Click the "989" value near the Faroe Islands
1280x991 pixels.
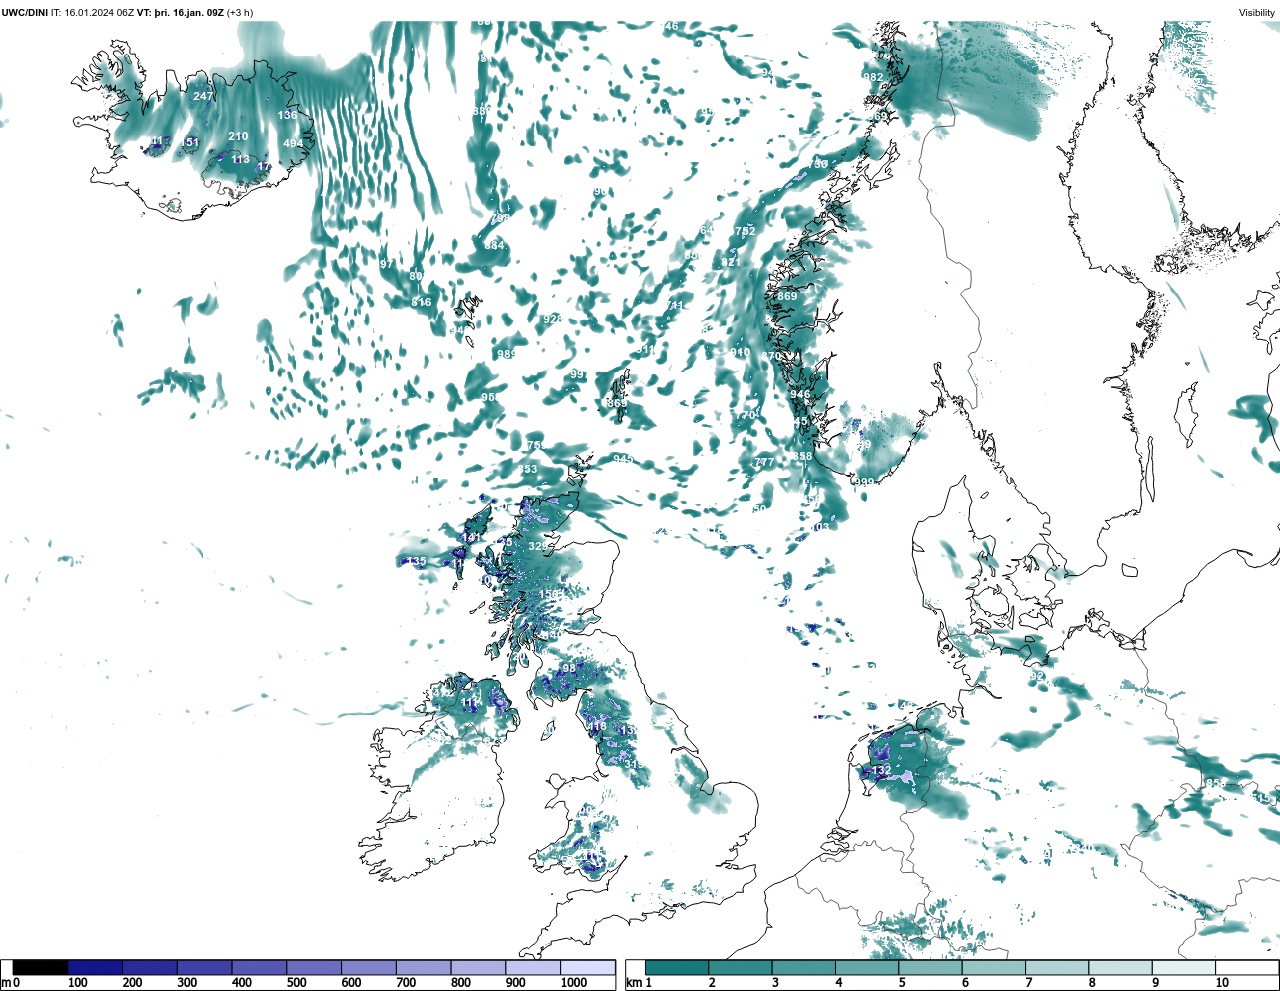tap(507, 354)
